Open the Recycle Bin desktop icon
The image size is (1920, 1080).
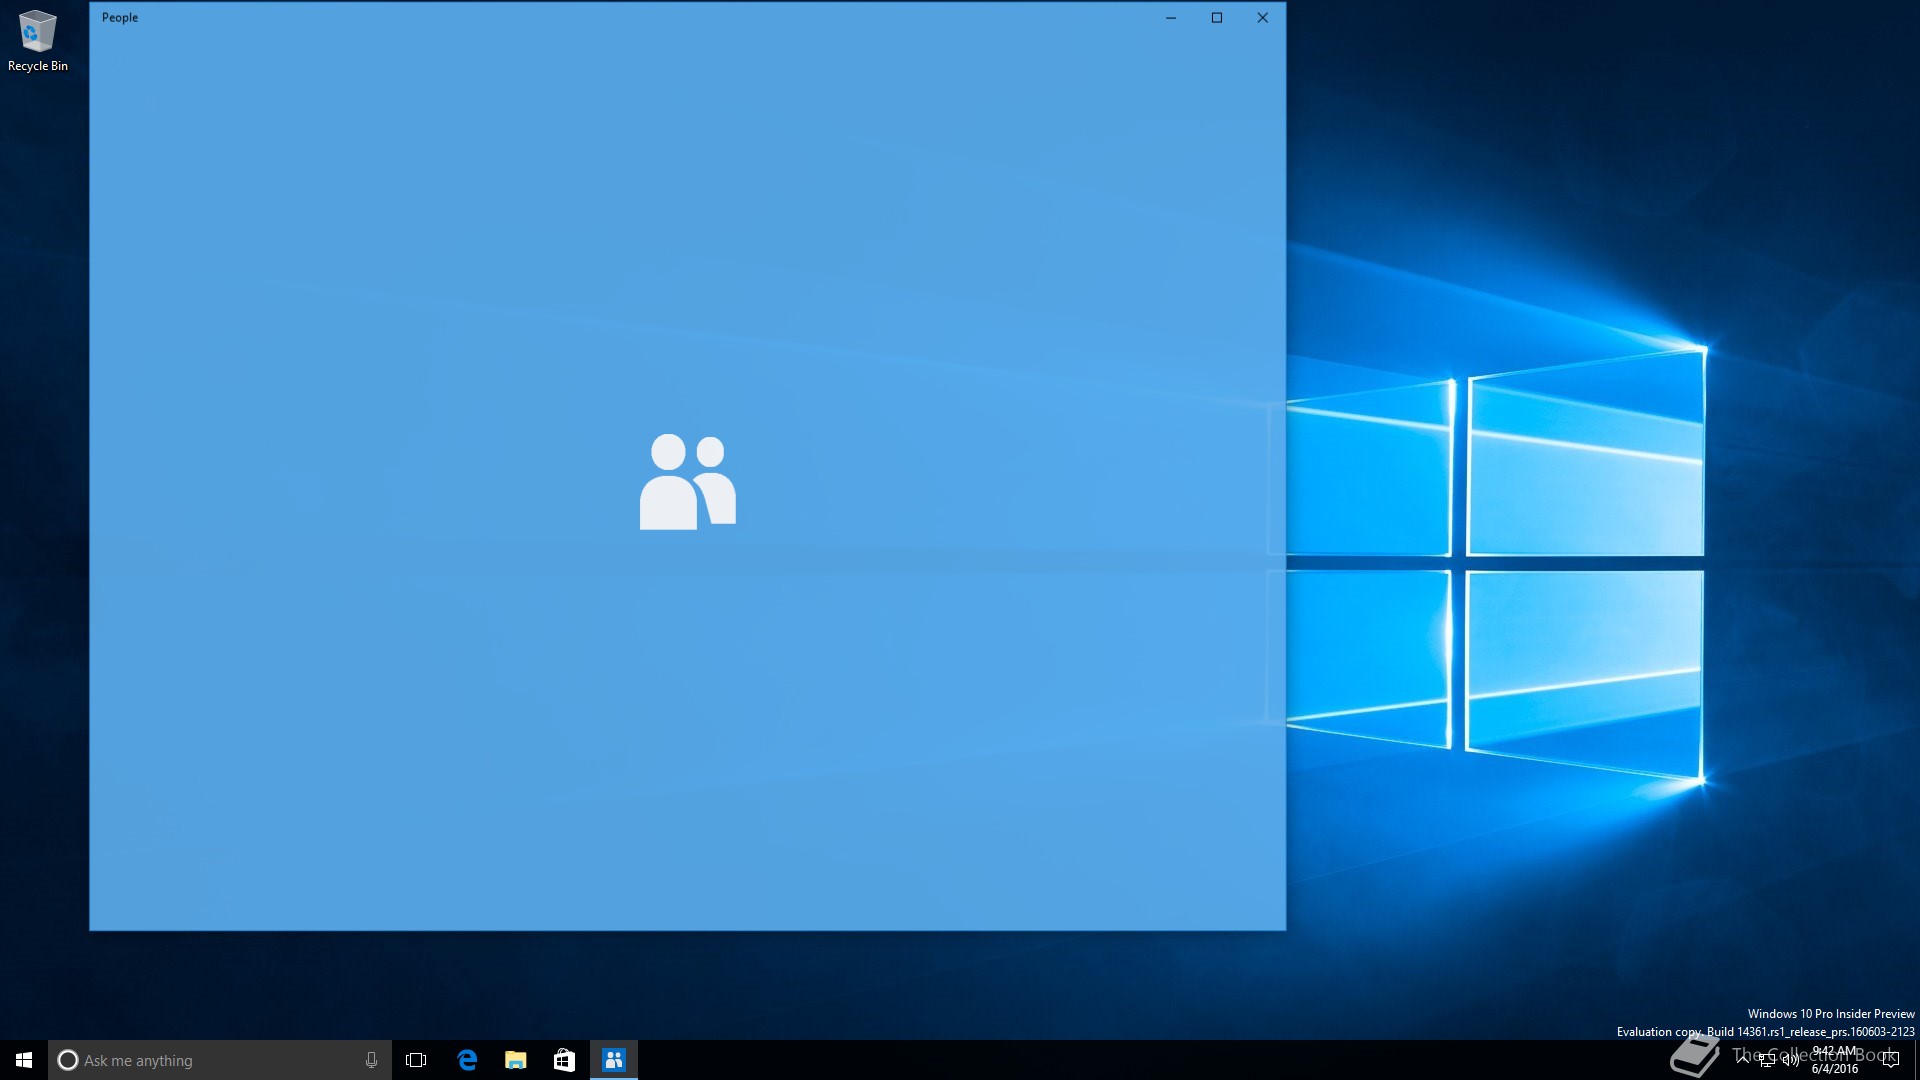[37, 40]
